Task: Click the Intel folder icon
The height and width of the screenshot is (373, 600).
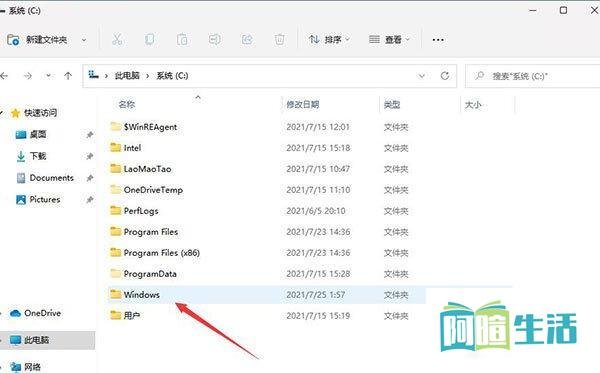Action: [x=116, y=147]
